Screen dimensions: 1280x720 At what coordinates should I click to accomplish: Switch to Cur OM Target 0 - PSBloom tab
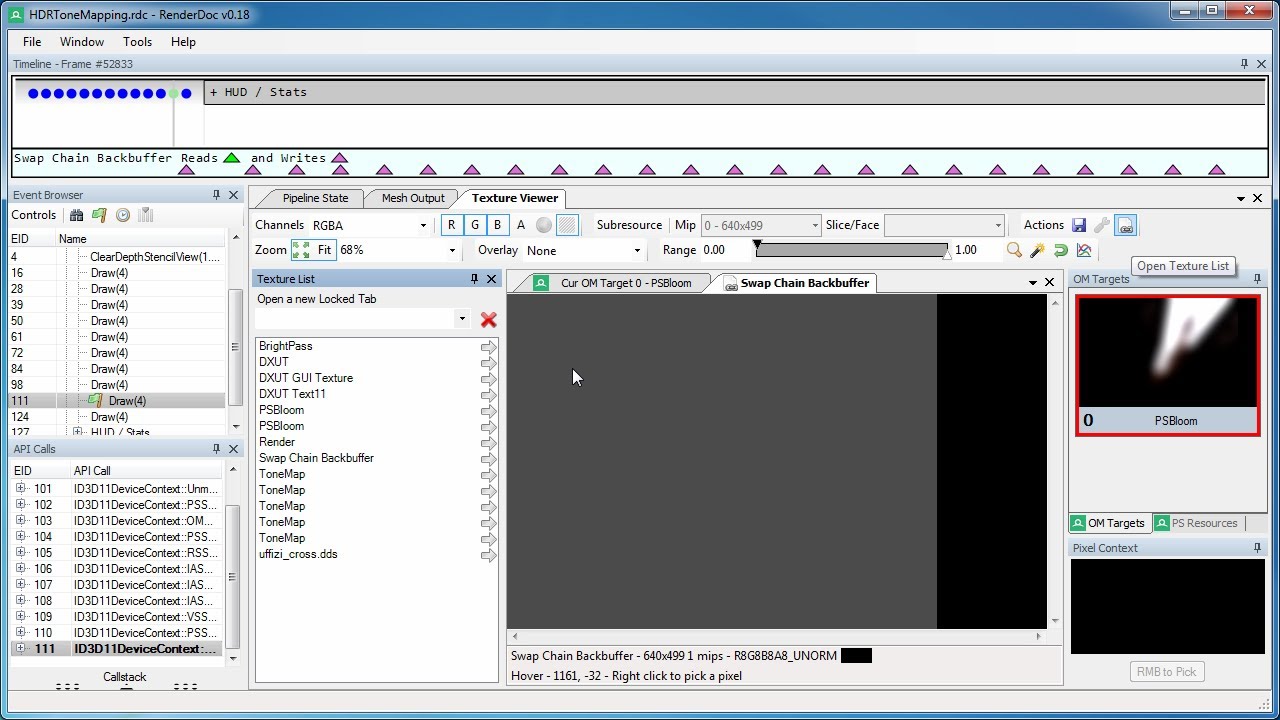614,283
